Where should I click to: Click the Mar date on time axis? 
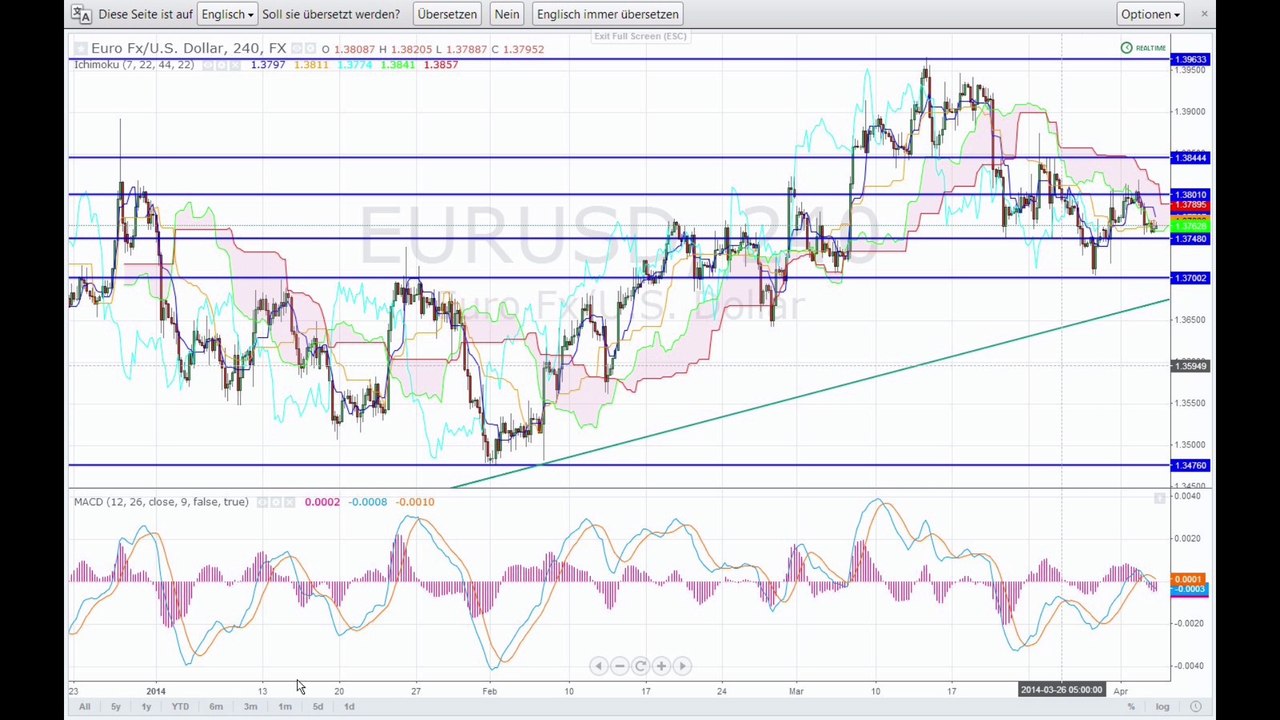point(796,691)
